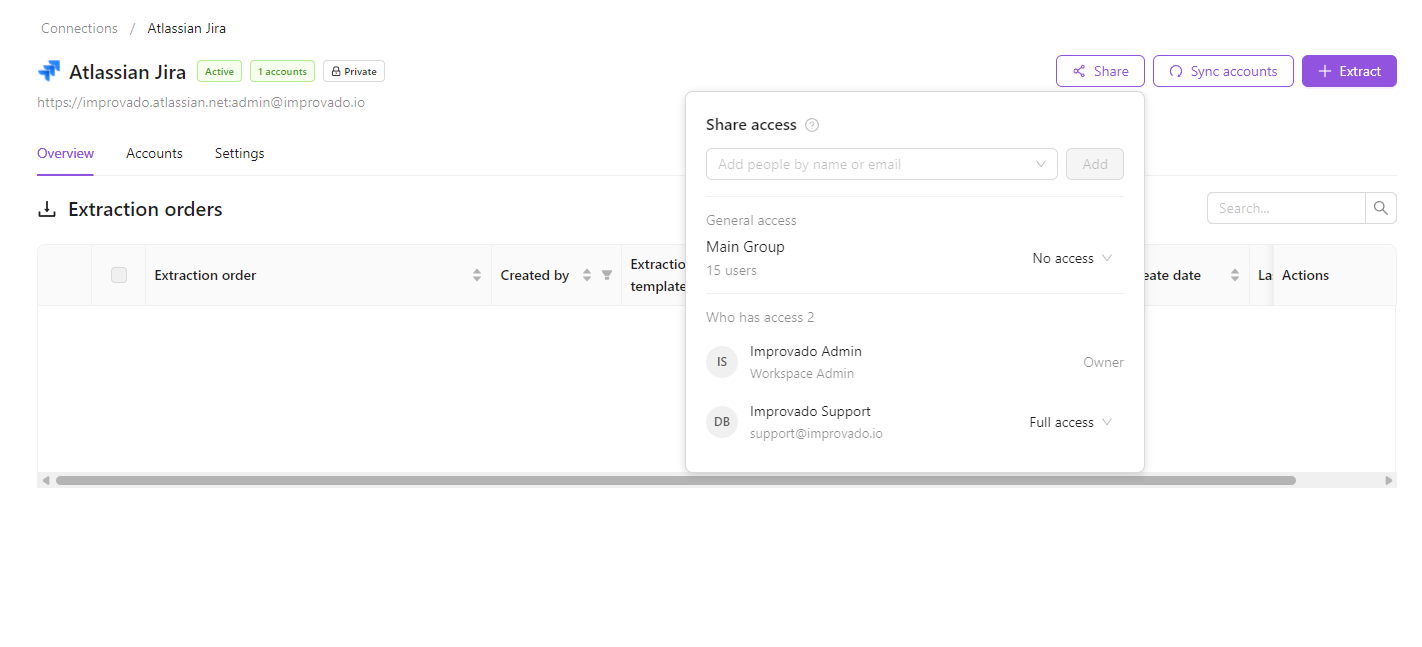Click the Who has access 2 label
This screenshot has width=1422, height=647.
coord(760,317)
